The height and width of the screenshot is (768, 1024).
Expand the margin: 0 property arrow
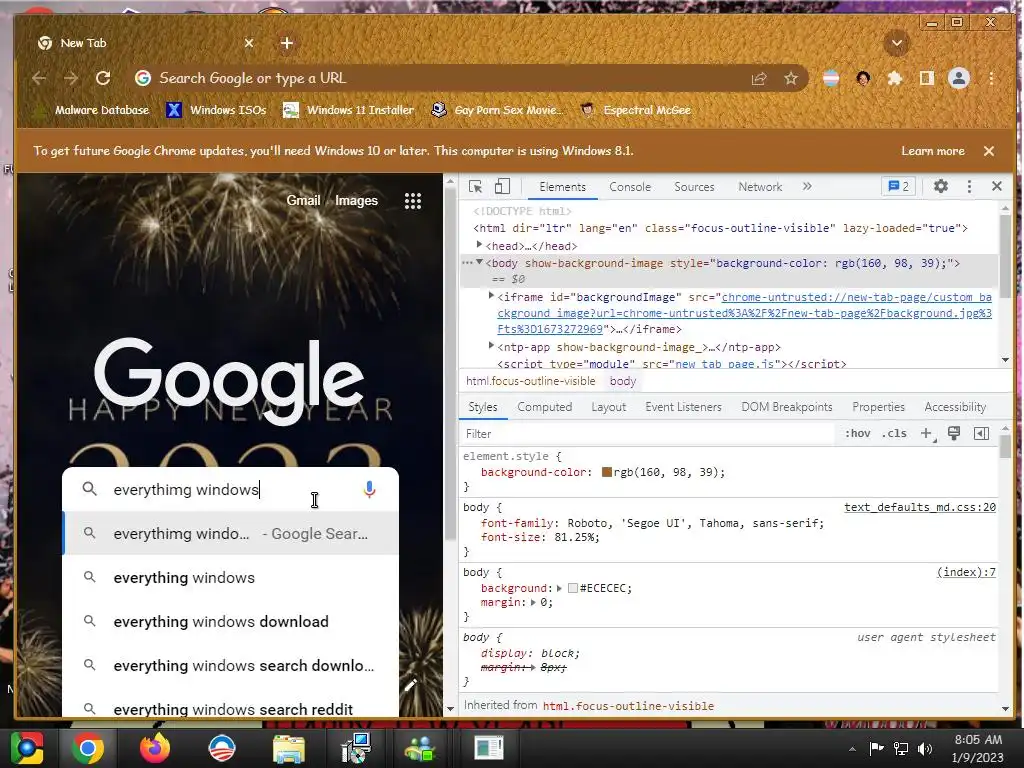click(534, 602)
